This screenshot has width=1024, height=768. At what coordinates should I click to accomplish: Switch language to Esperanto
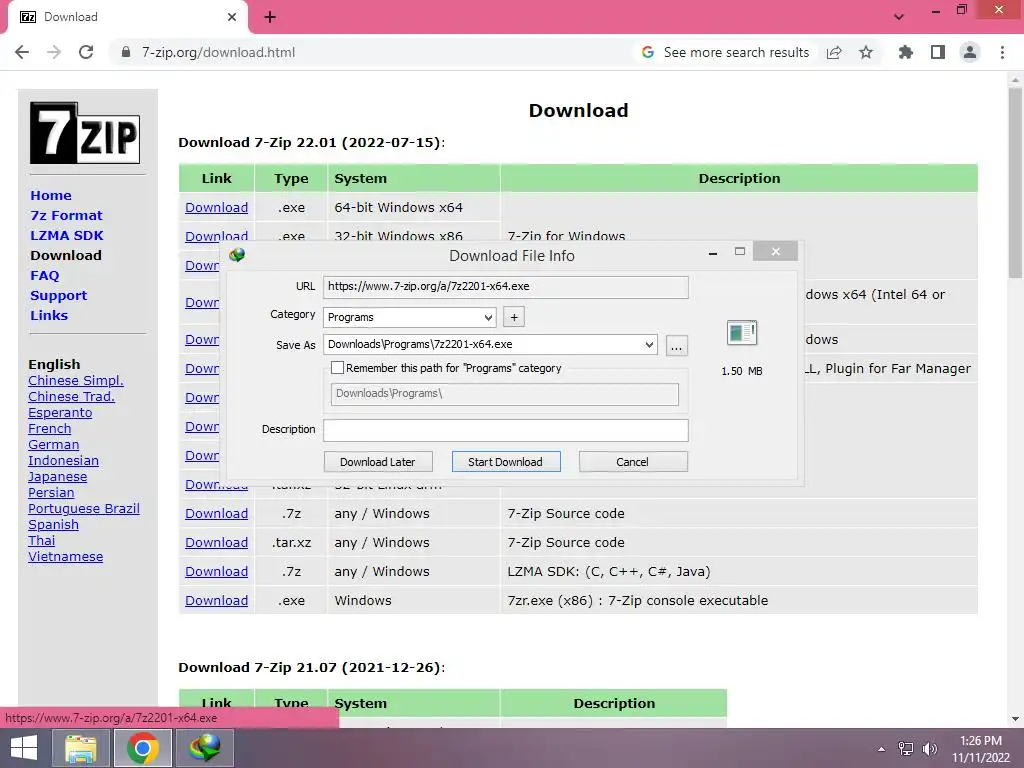pyautogui.click(x=60, y=413)
